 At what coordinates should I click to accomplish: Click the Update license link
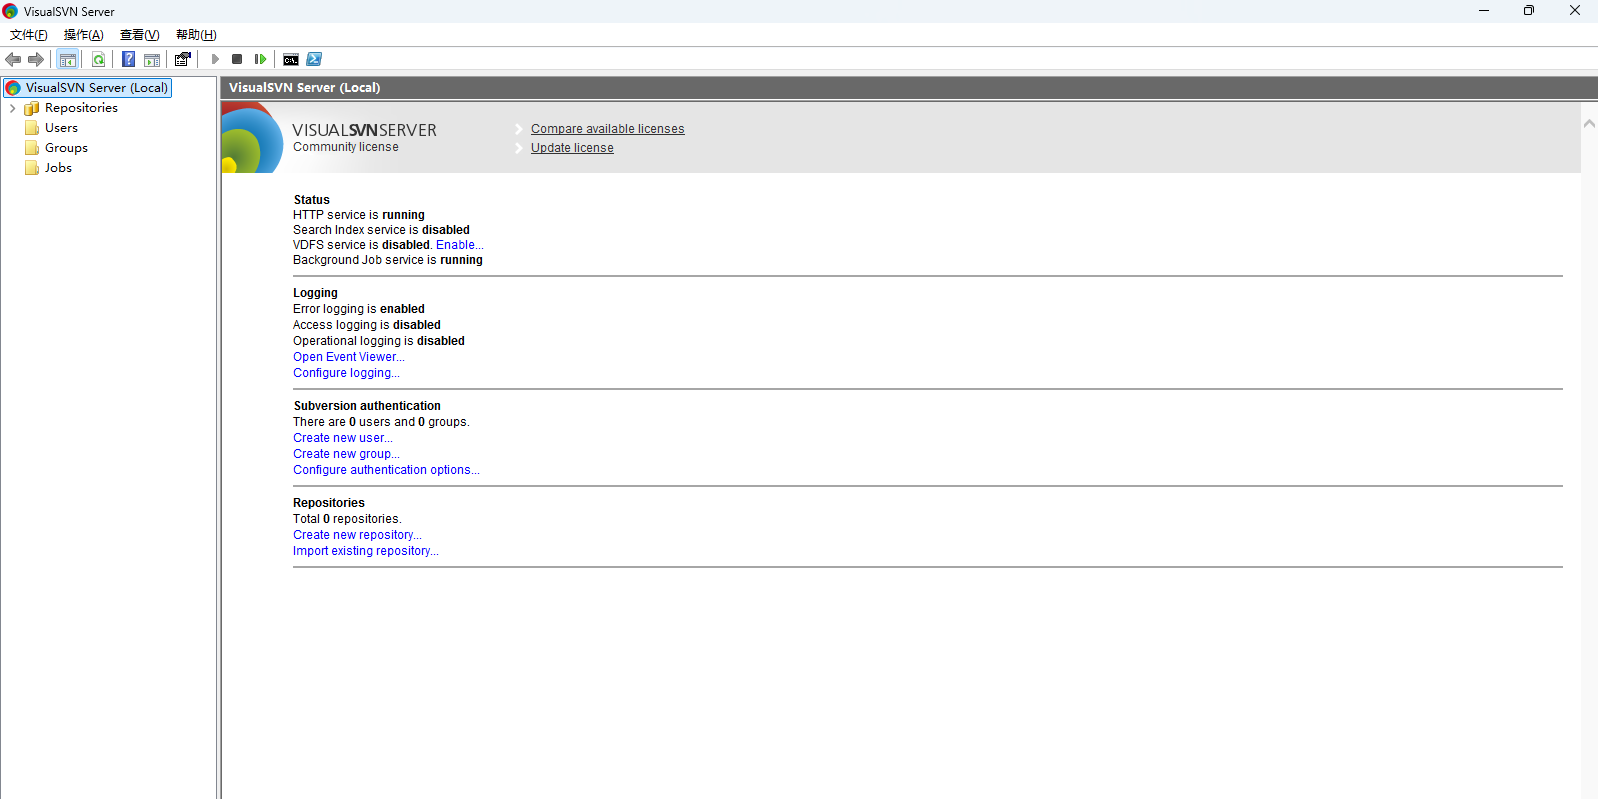(572, 148)
